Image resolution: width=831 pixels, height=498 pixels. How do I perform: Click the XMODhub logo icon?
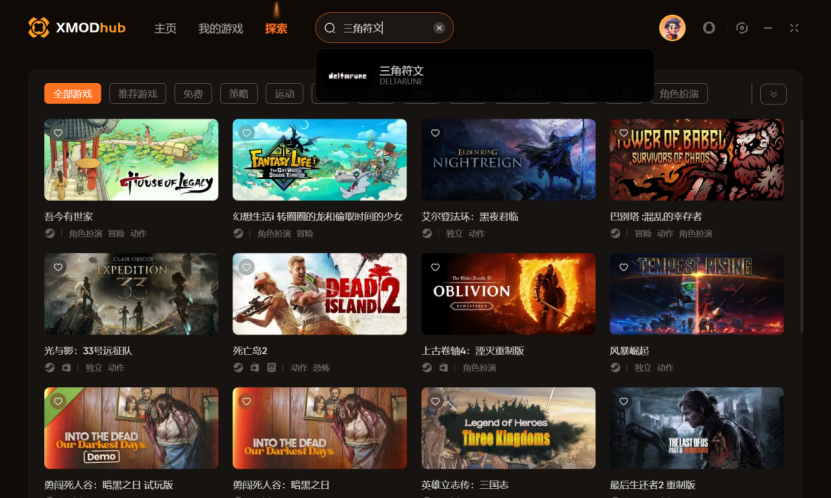click(x=38, y=28)
